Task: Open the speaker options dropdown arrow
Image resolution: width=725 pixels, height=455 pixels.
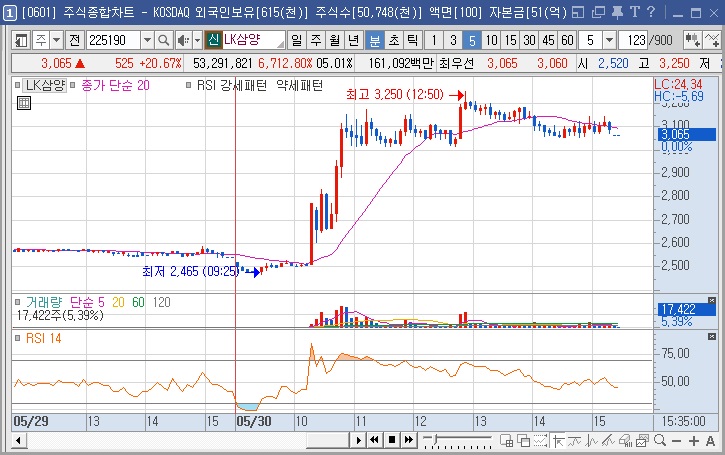Action: (x=197, y=40)
